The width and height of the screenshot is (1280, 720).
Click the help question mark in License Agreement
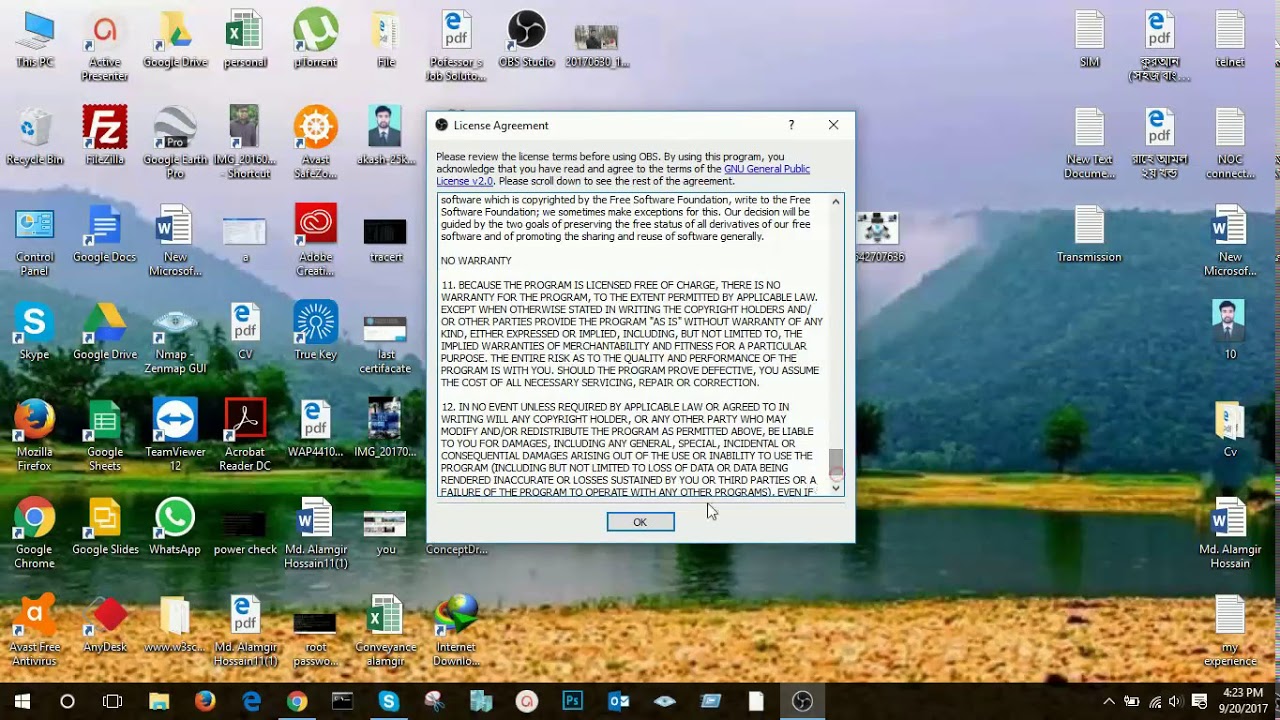click(791, 125)
